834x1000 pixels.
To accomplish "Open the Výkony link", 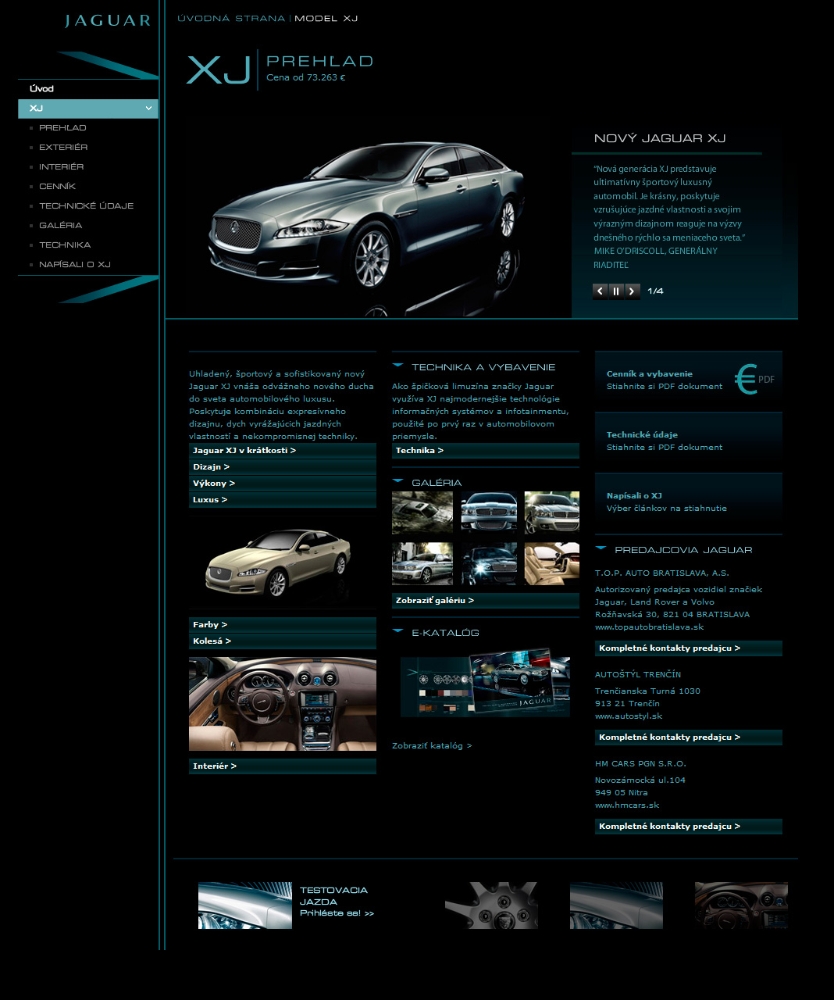I will (x=282, y=483).
